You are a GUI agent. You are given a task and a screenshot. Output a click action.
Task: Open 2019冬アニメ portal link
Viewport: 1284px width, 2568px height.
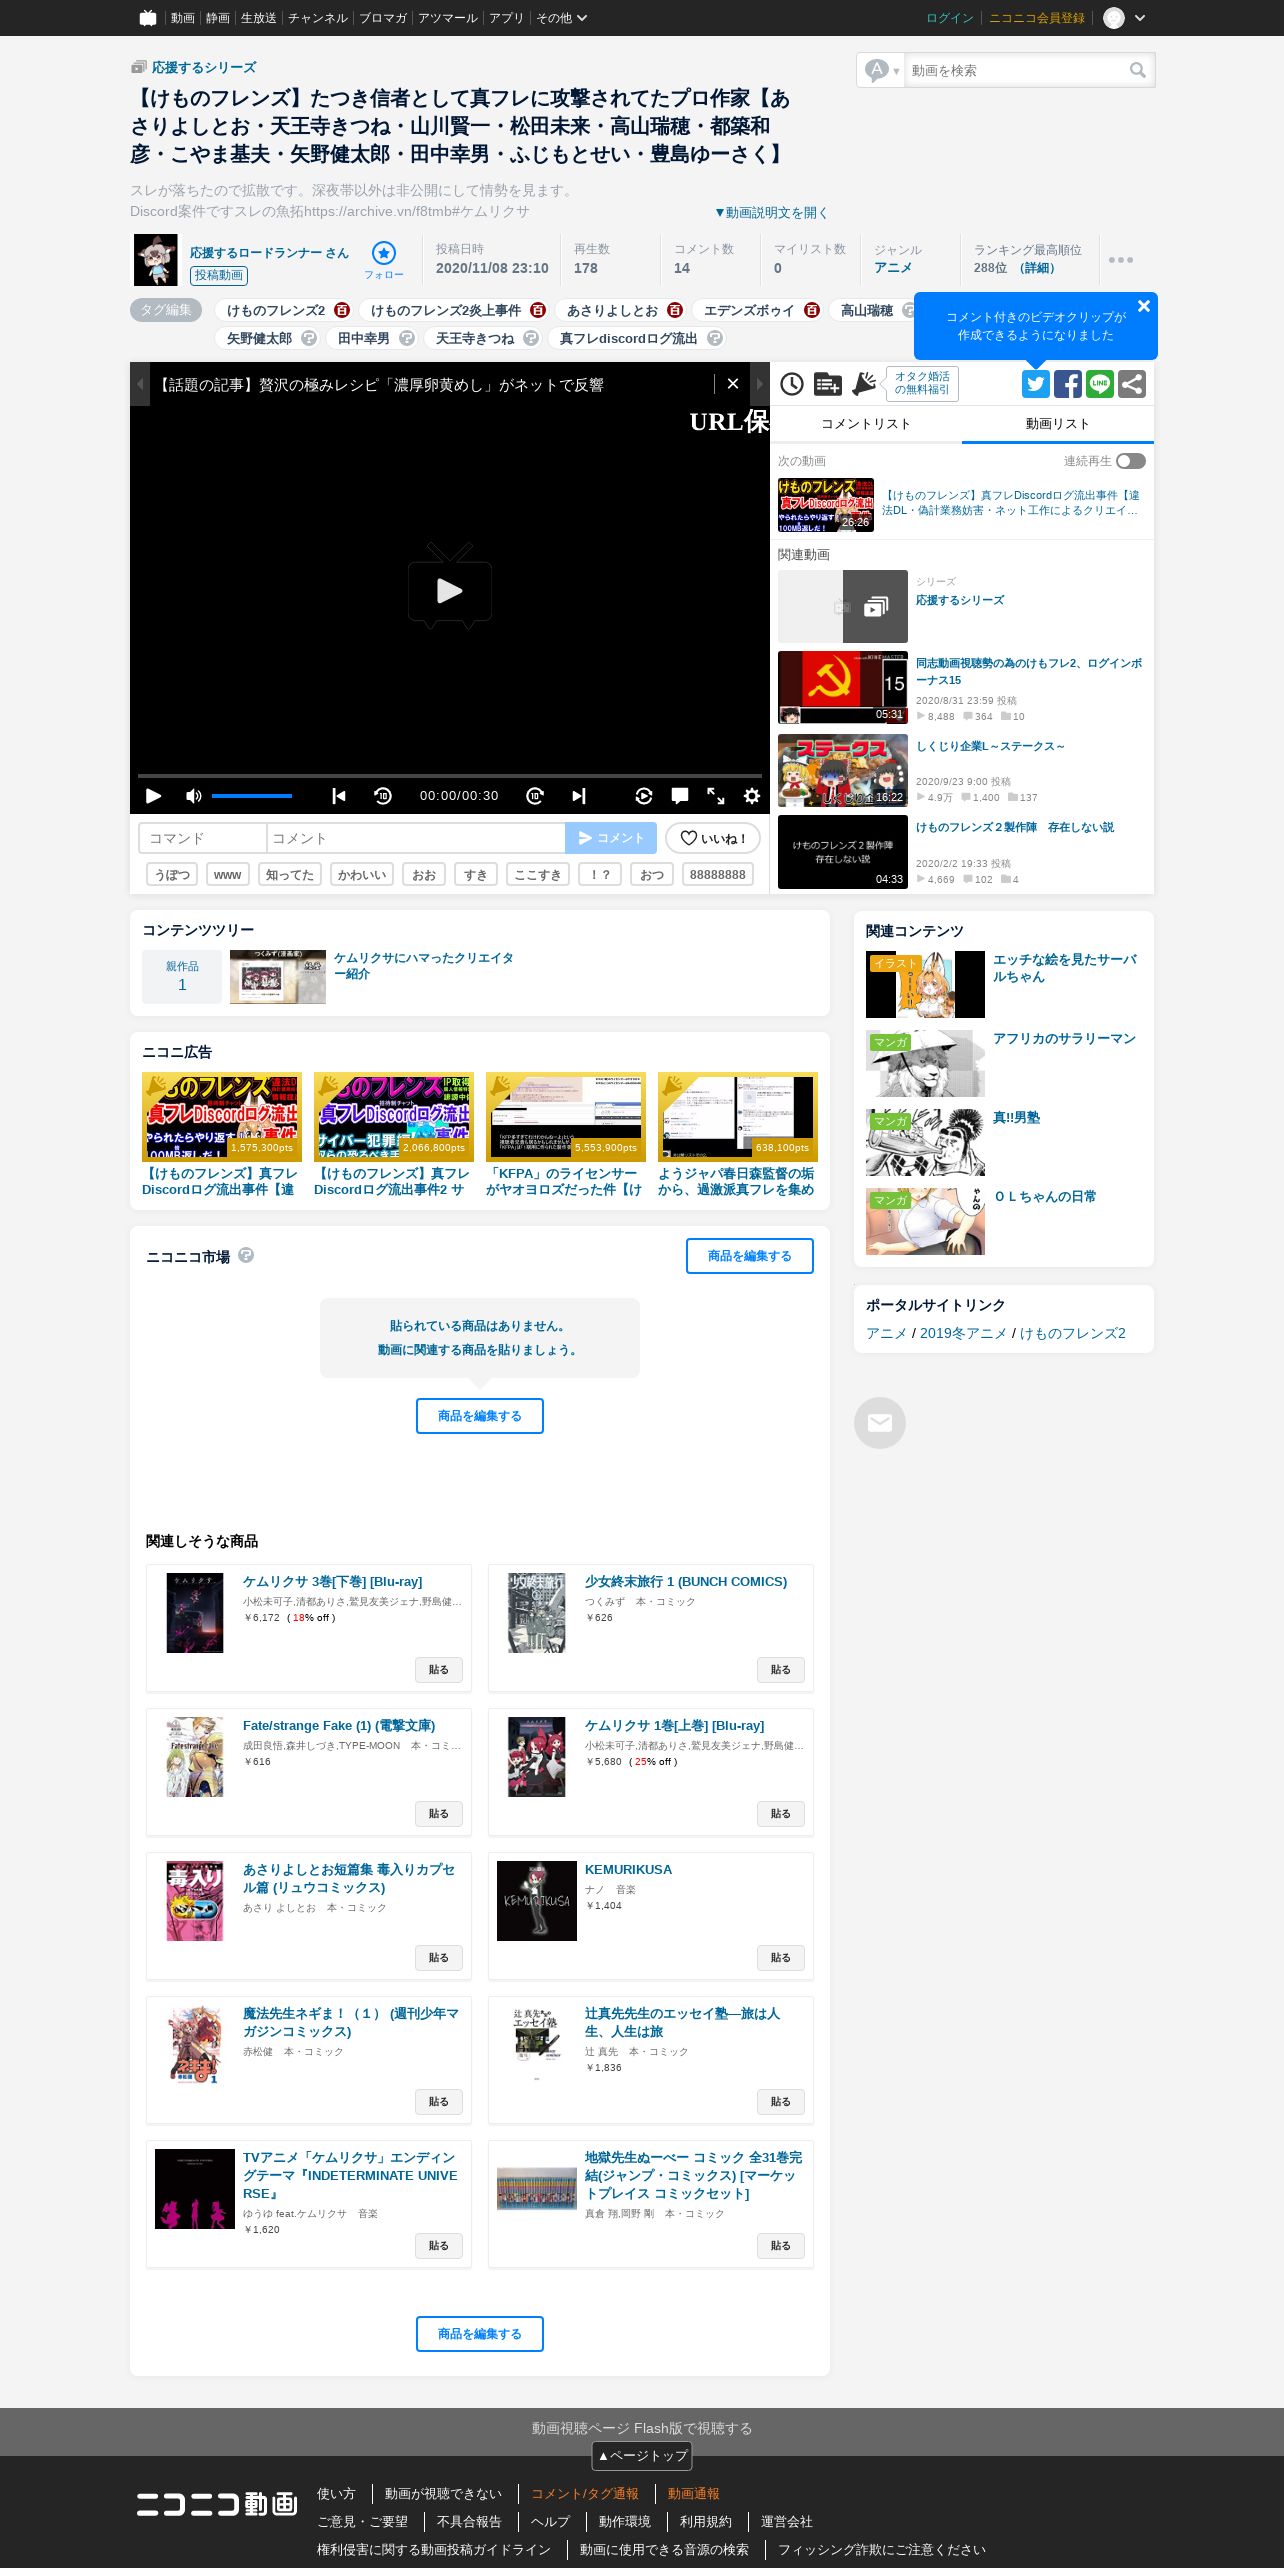point(963,1333)
